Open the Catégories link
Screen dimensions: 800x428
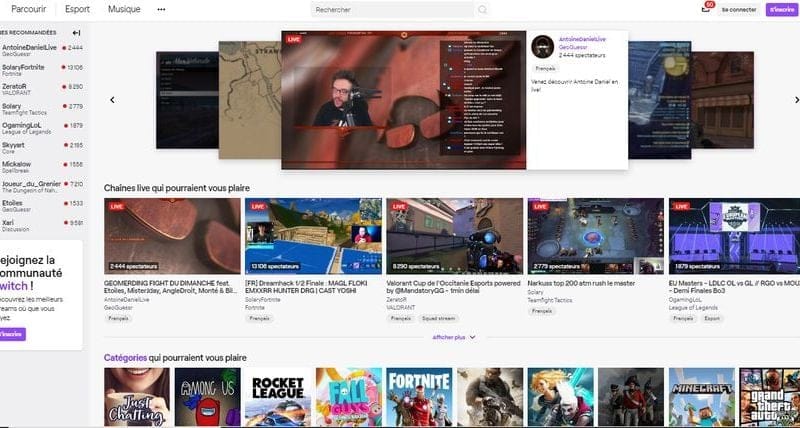(x=126, y=358)
